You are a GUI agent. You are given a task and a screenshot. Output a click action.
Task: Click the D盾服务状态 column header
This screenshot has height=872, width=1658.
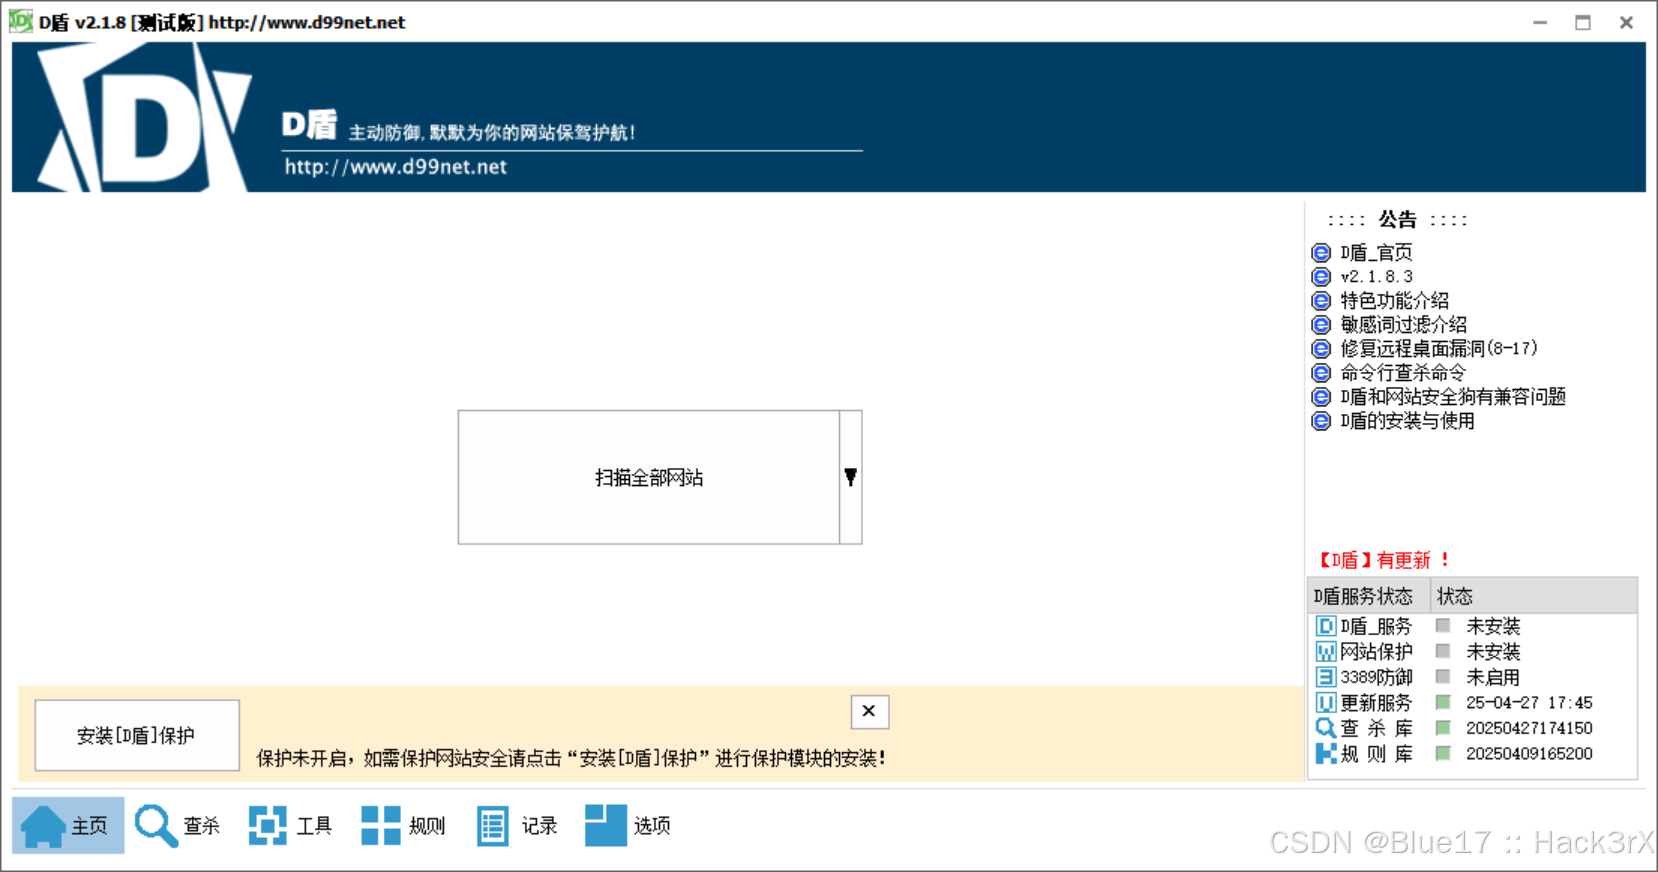point(1369,596)
